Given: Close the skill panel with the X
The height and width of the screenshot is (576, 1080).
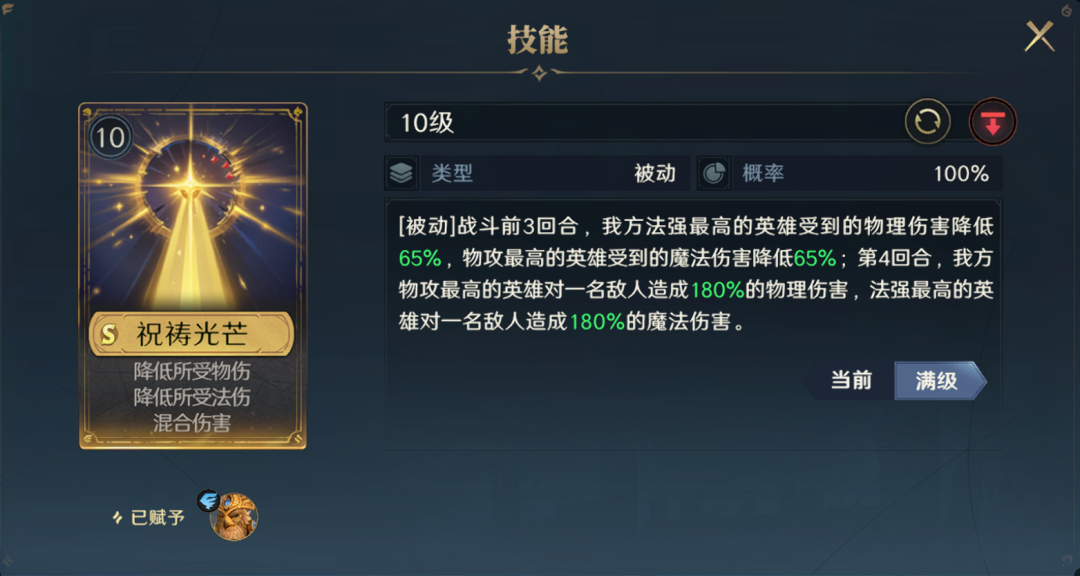Looking at the screenshot, I should (x=1039, y=37).
